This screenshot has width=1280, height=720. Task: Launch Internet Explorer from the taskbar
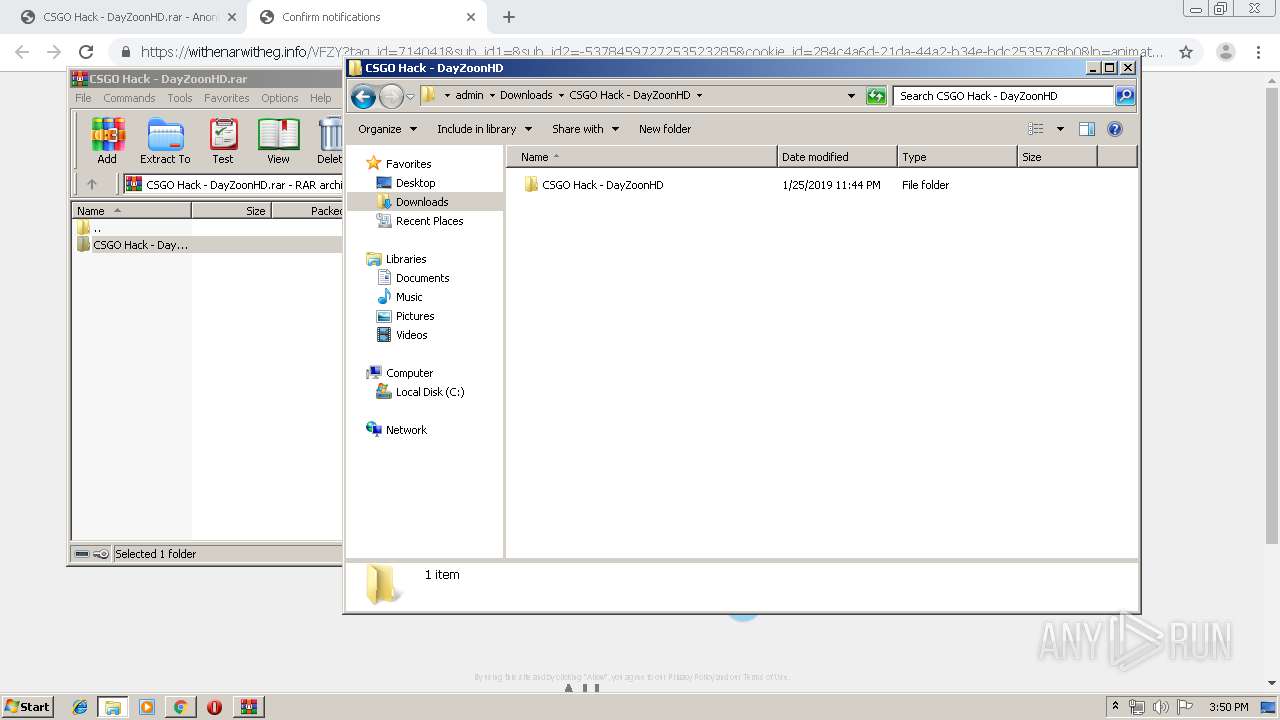coord(80,707)
